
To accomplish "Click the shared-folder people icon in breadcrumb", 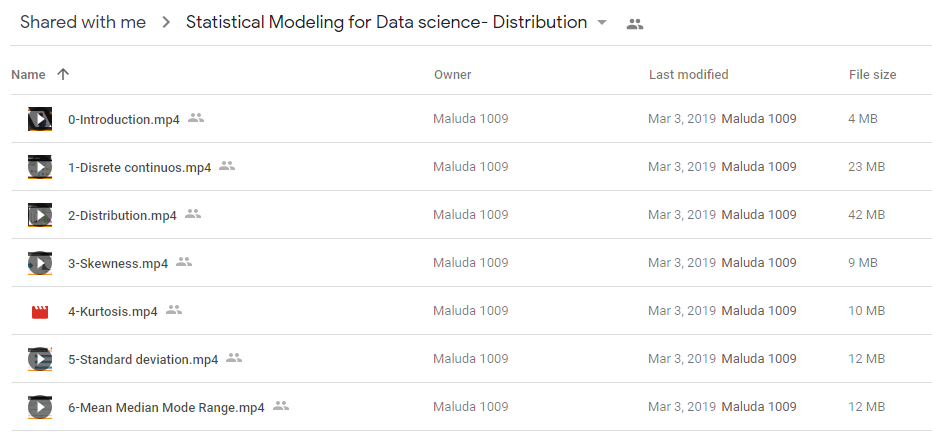I will [635, 24].
